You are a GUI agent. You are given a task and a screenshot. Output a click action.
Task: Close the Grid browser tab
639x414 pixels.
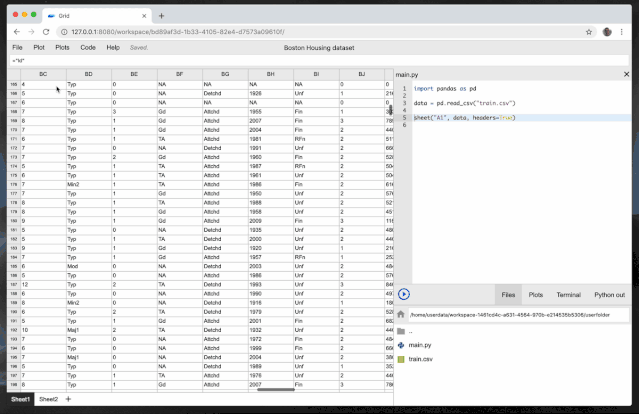click(144, 16)
